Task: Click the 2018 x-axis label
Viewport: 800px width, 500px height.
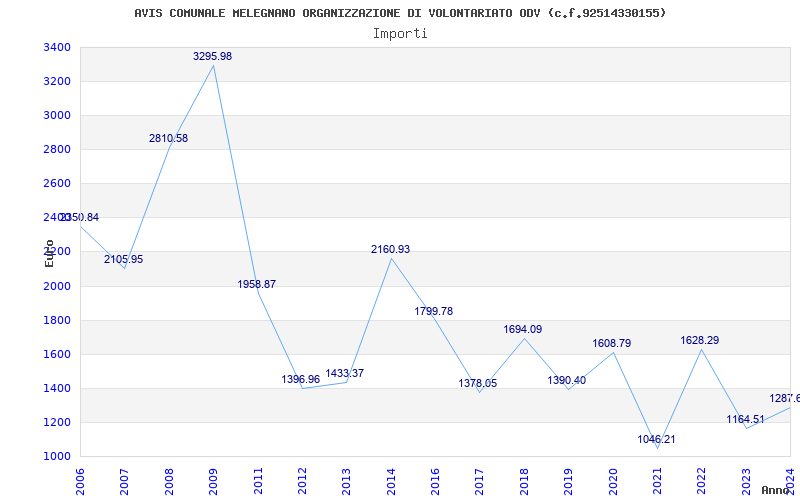Action: pyautogui.click(x=524, y=482)
